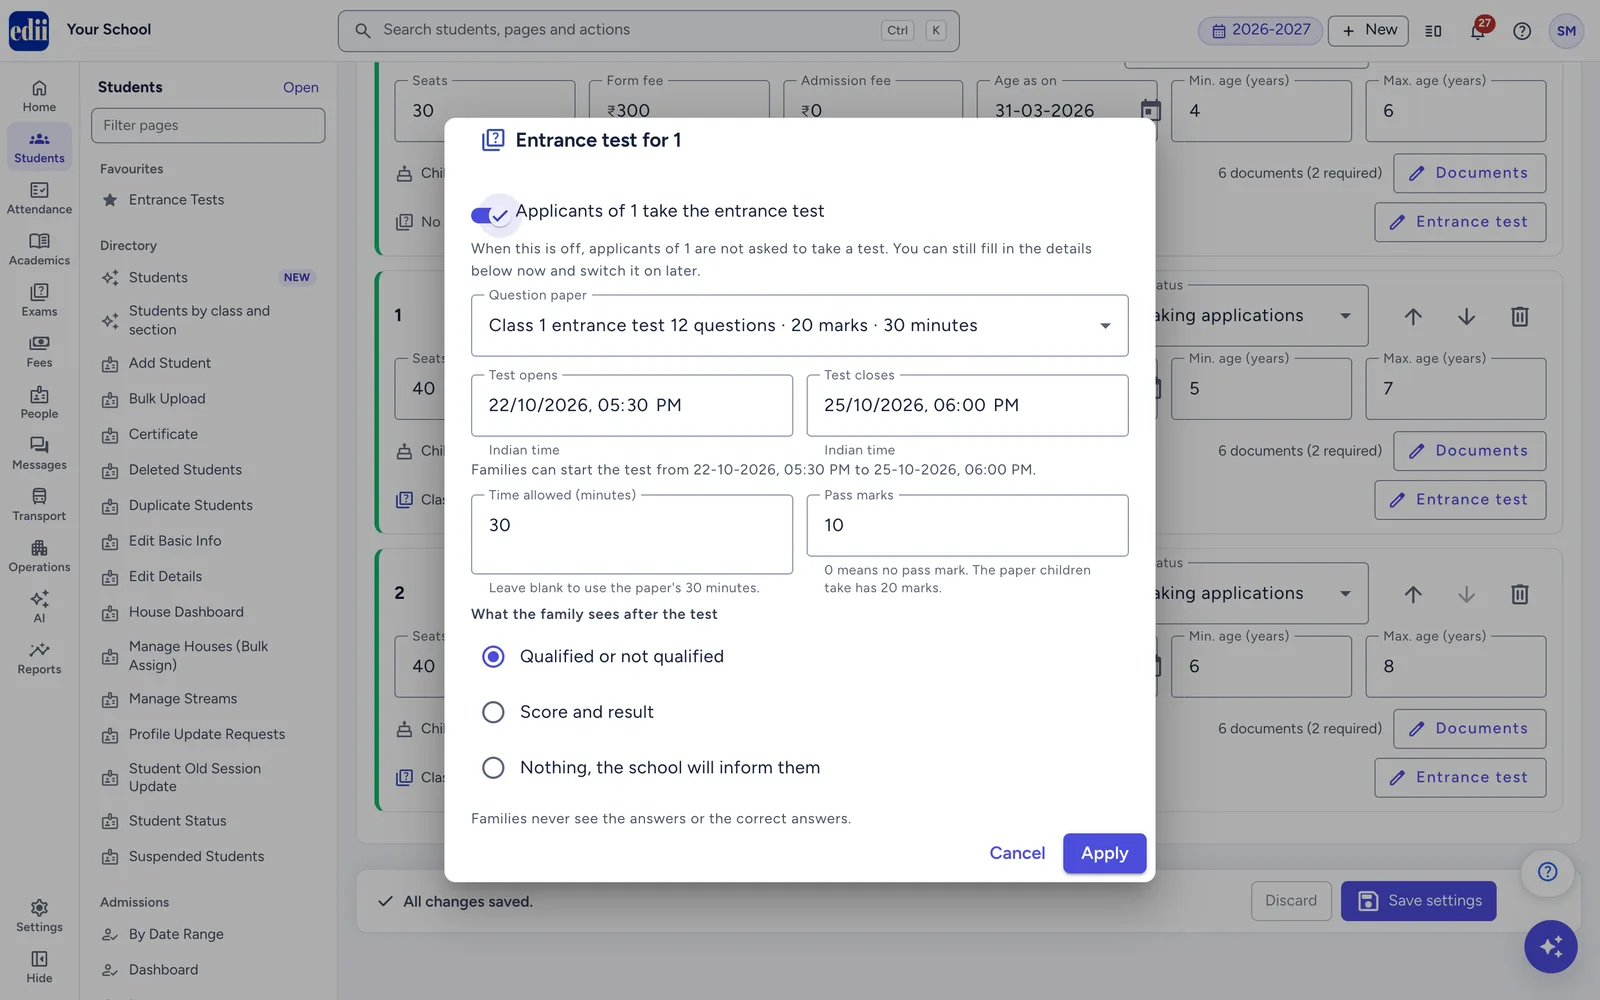Open the Reports sidebar icon
Screen dimensions: 1600x1000
39,658
